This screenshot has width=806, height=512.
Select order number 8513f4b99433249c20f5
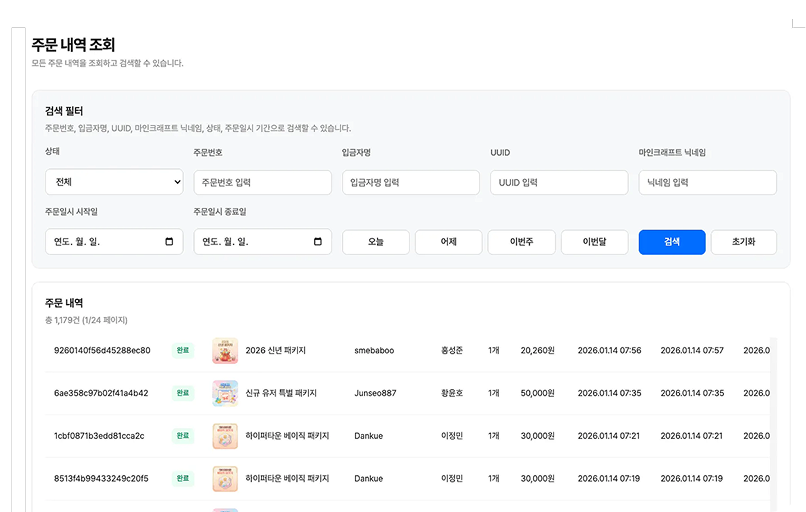click(x=101, y=479)
